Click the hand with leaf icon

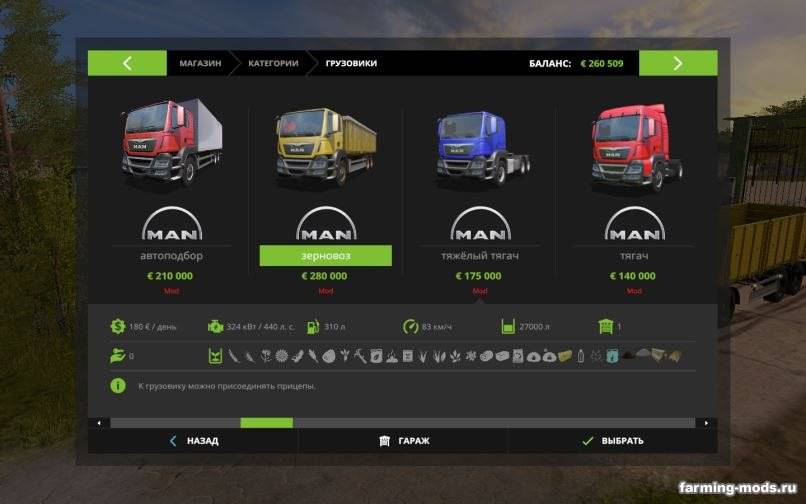118,356
